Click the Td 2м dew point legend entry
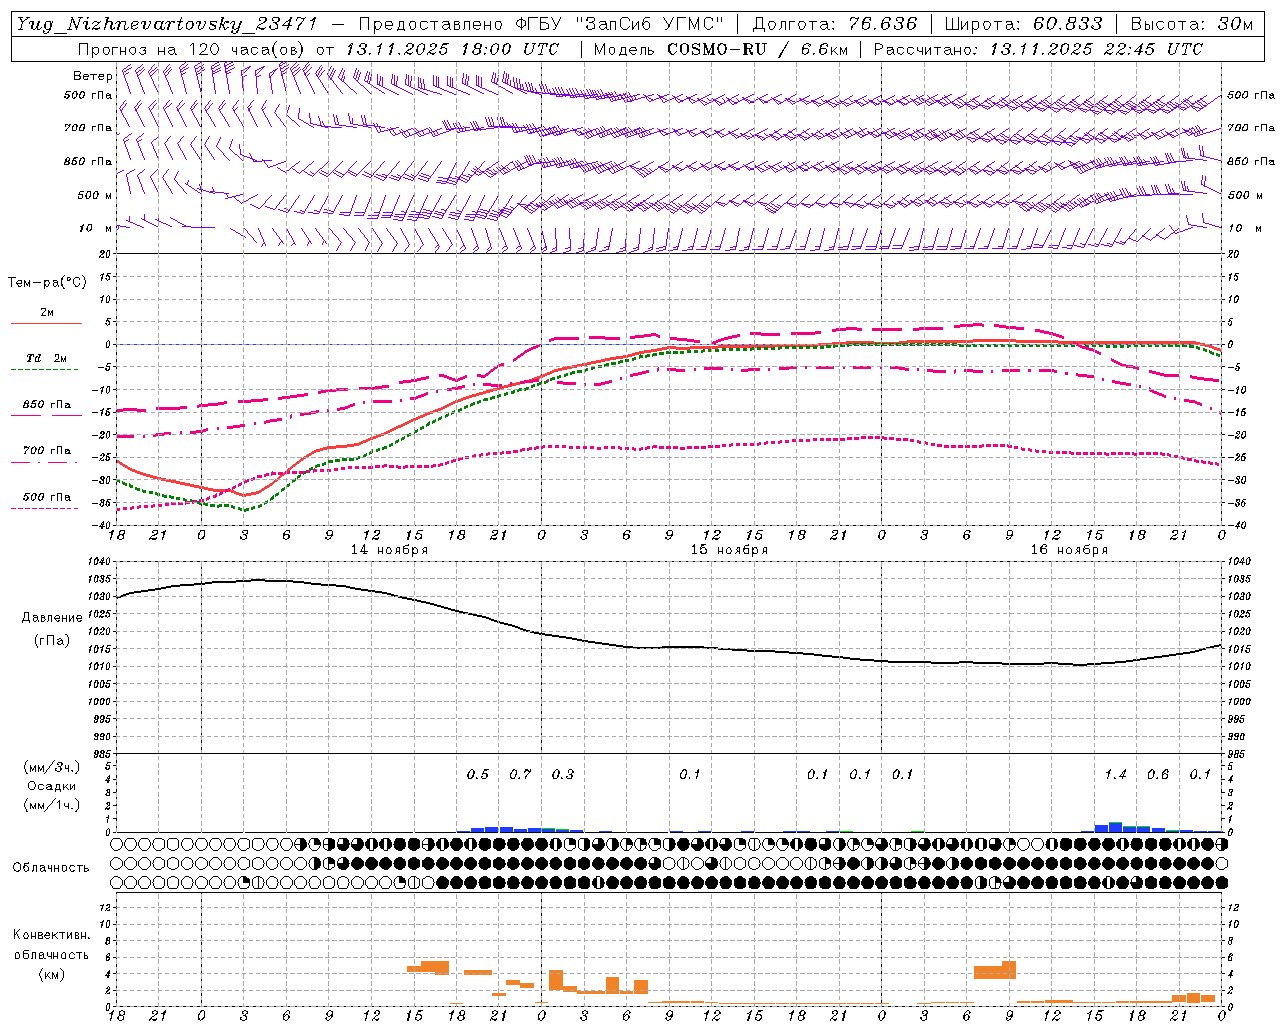Screen dimensions: 1280x1024 (46, 358)
